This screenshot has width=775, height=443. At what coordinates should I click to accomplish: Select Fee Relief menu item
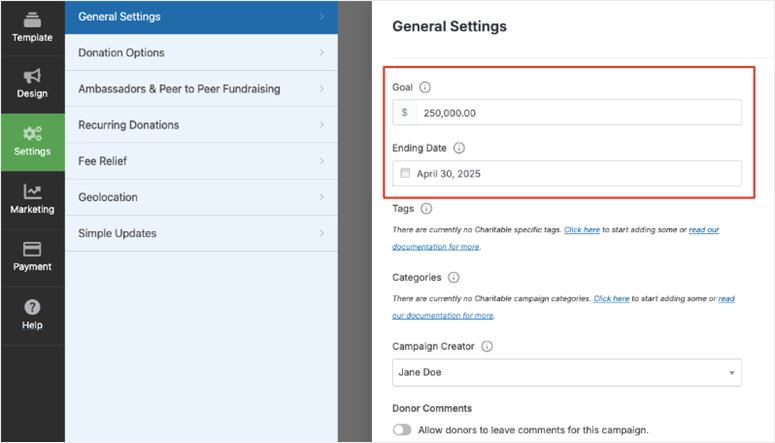pyautogui.click(x=202, y=161)
